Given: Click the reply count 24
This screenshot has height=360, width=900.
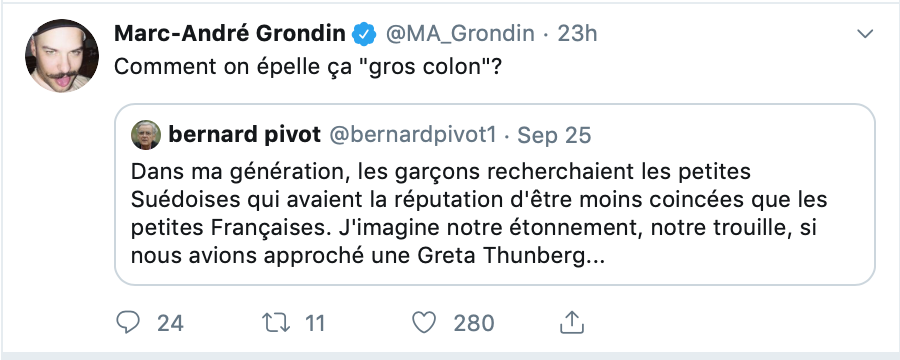Looking at the screenshot, I should tap(170, 323).
